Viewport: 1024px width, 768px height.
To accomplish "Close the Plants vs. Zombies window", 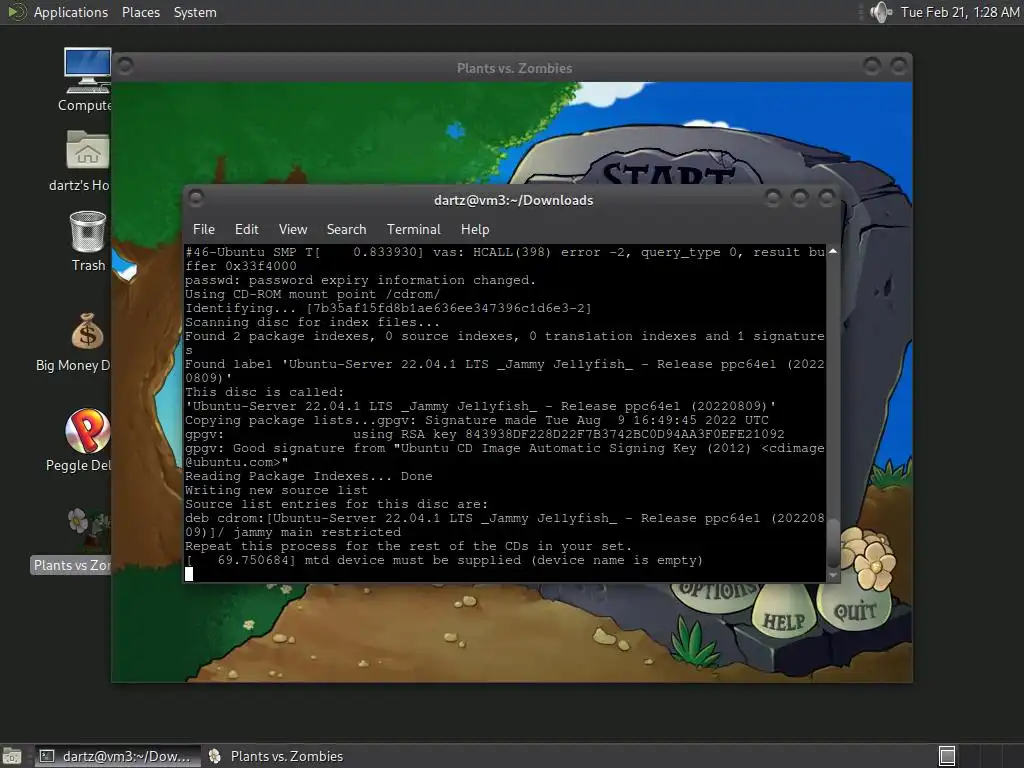I will pyautogui.click(x=899, y=65).
